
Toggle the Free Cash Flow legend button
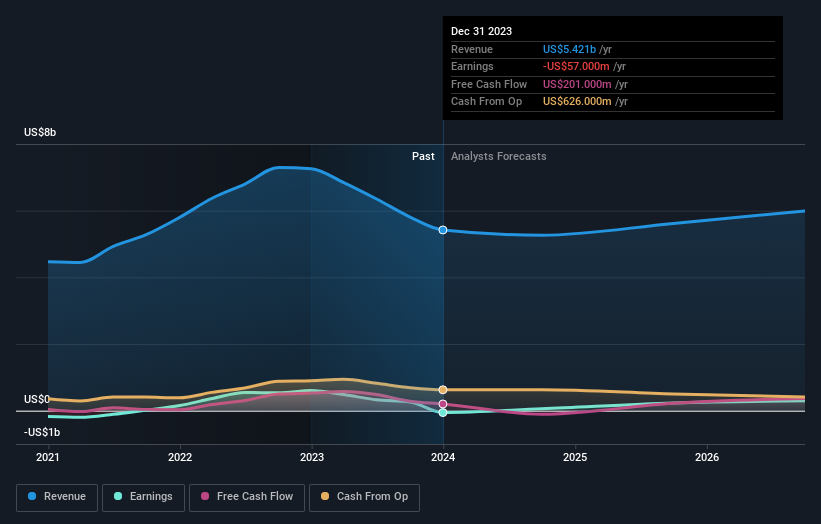[x=247, y=497]
